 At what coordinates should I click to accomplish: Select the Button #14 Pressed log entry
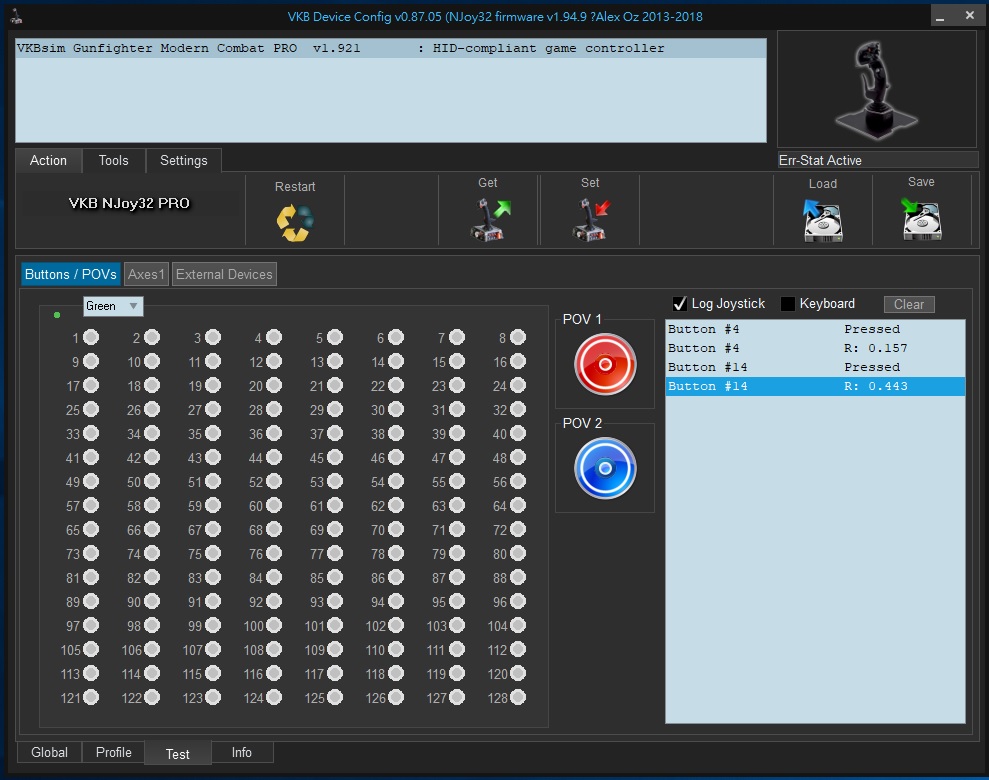815,367
